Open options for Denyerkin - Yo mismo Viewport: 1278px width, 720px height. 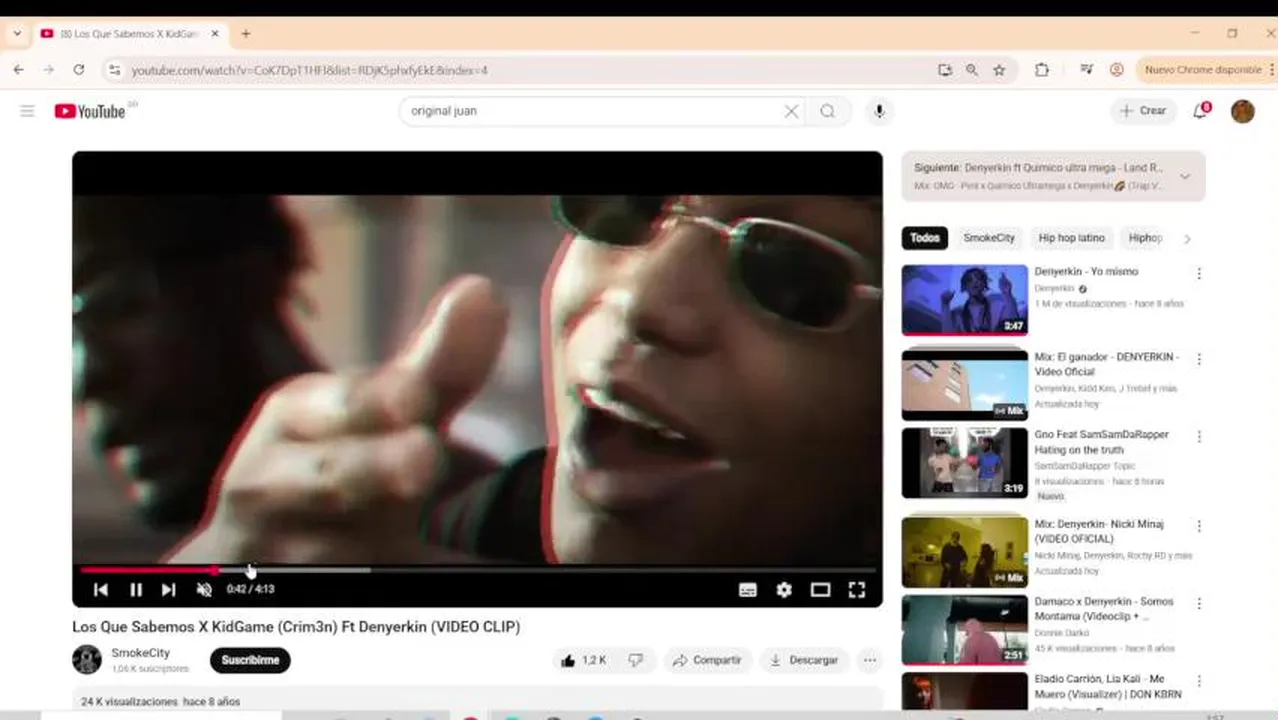click(1199, 274)
